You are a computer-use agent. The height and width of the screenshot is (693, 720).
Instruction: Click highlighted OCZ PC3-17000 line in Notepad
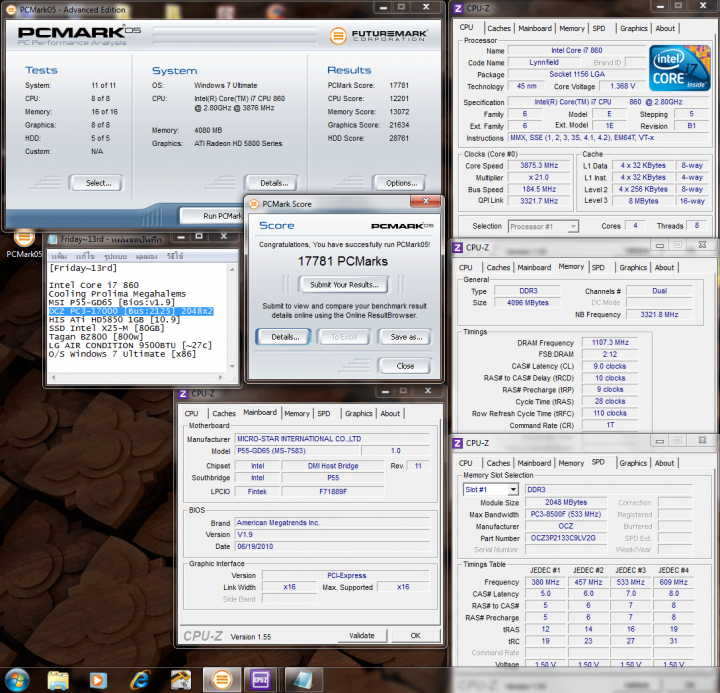pos(131,311)
